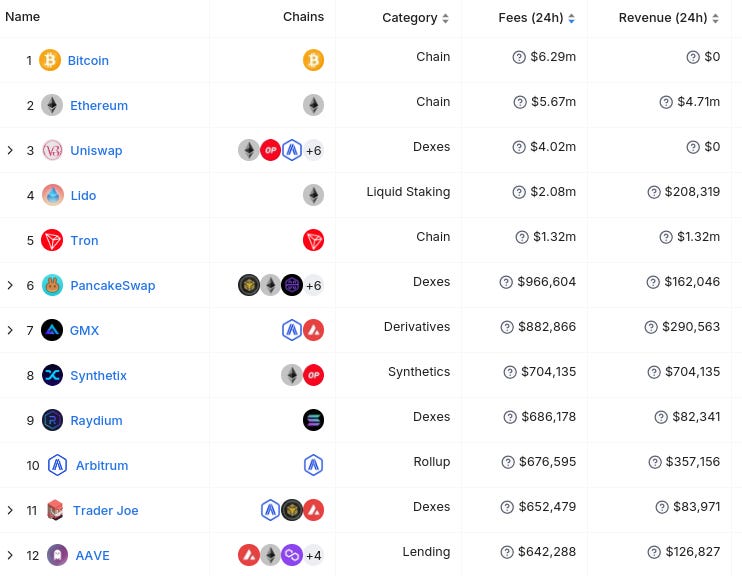Open the Arbitrum link
Image resolution: width=742 pixels, height=576 pixels.
tap(102, 465)
